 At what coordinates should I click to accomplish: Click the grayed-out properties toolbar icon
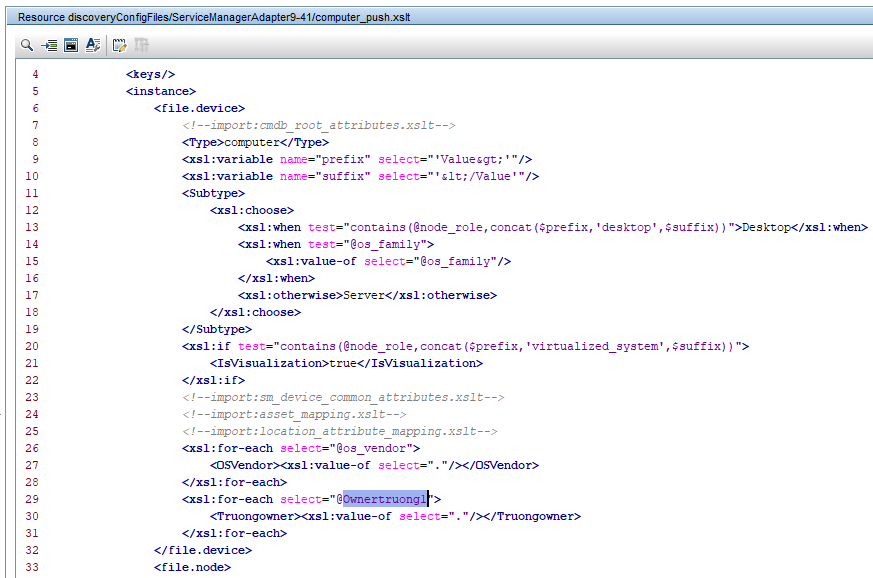point(141,45)
